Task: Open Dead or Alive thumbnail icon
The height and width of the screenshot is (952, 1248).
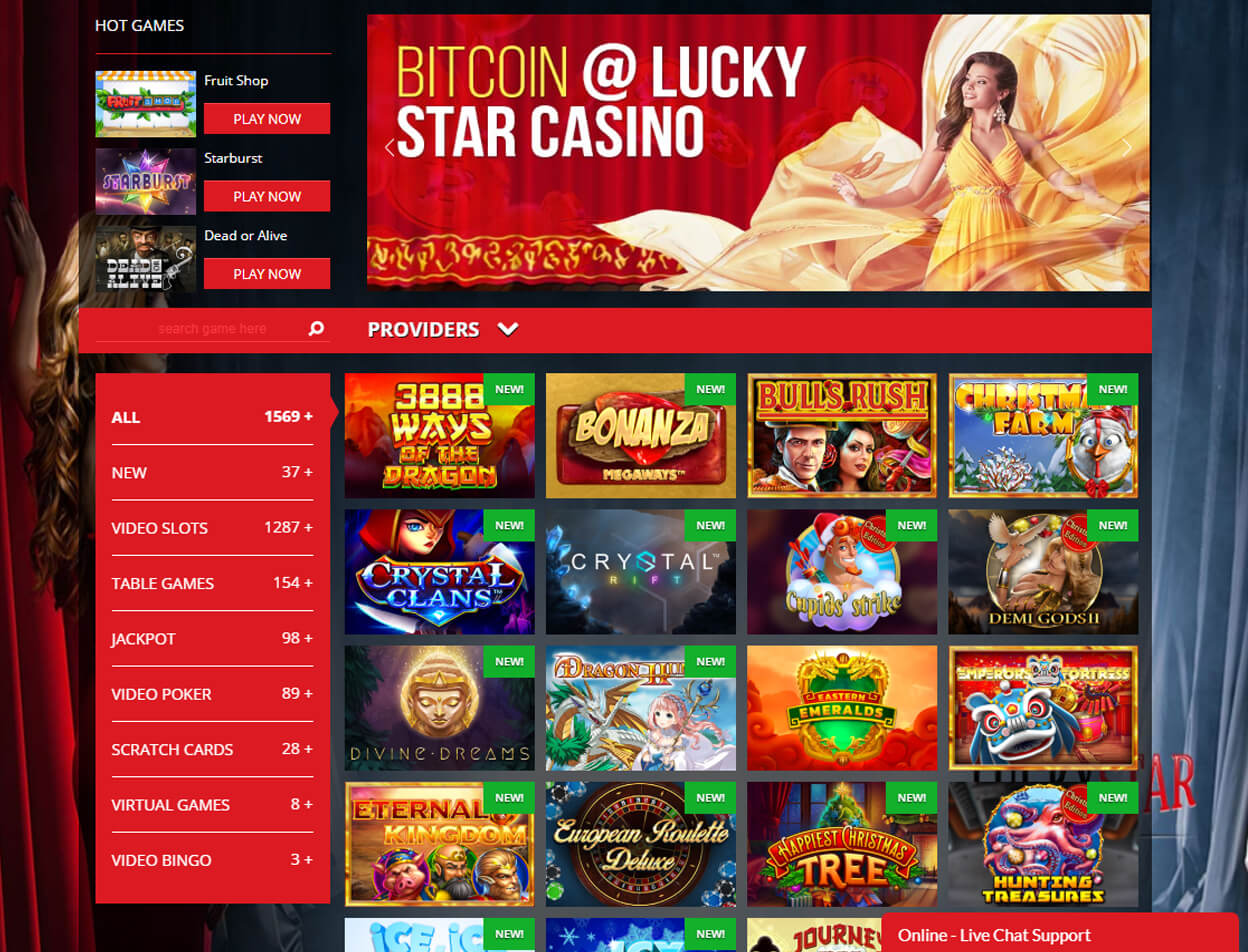Action: point(145,259)
